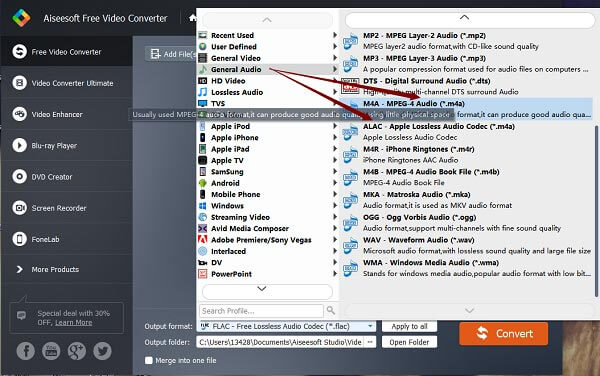
Task: Click the speech bubble special deal icon
Action: (21, 316)
